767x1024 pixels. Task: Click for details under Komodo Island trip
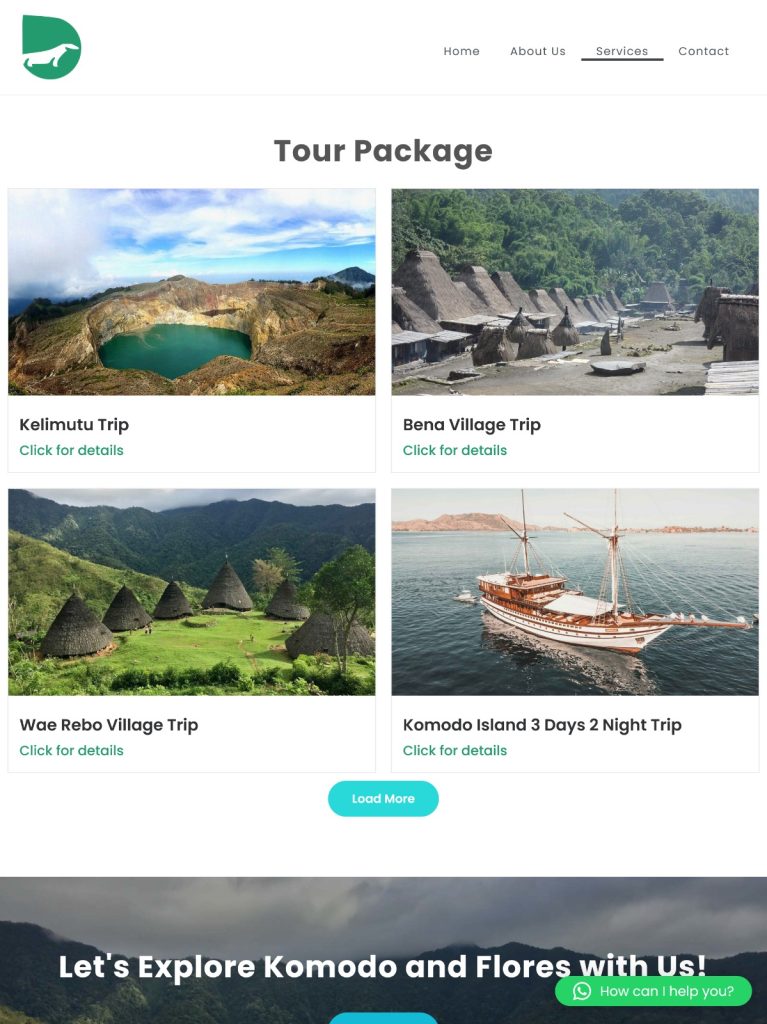(455, 751)
